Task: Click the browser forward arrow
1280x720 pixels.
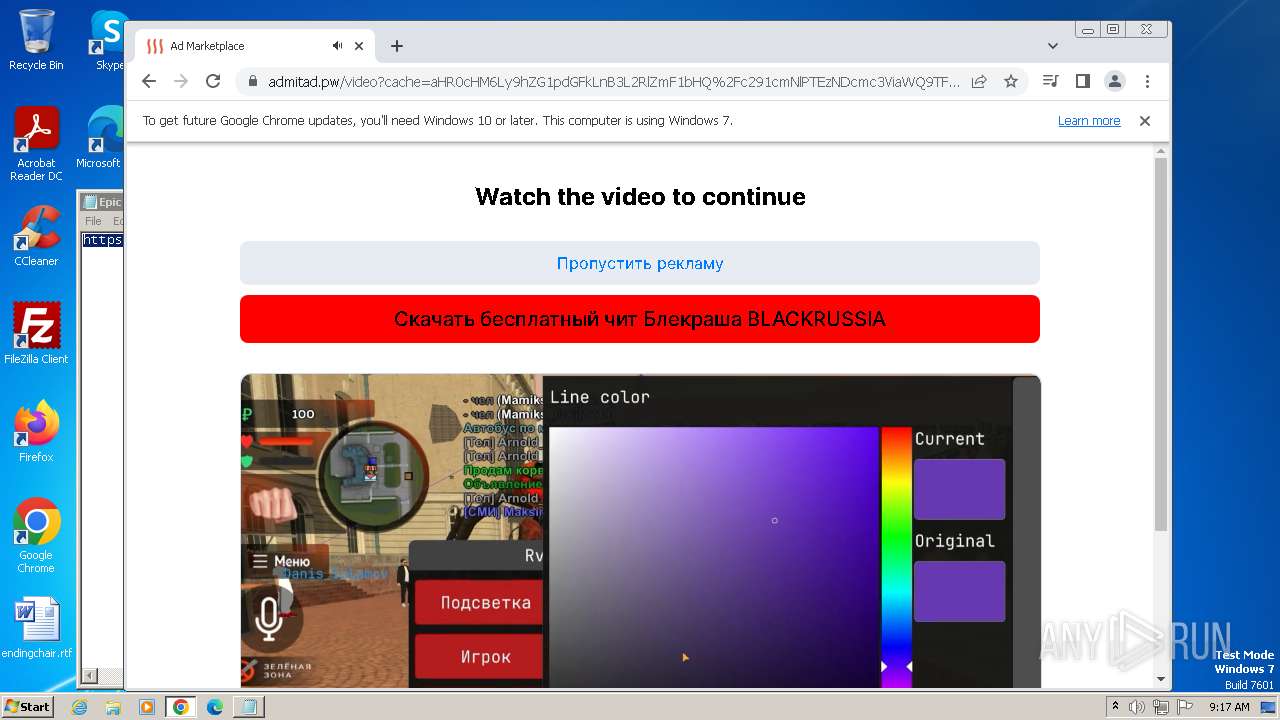Action: coord(181,82)
